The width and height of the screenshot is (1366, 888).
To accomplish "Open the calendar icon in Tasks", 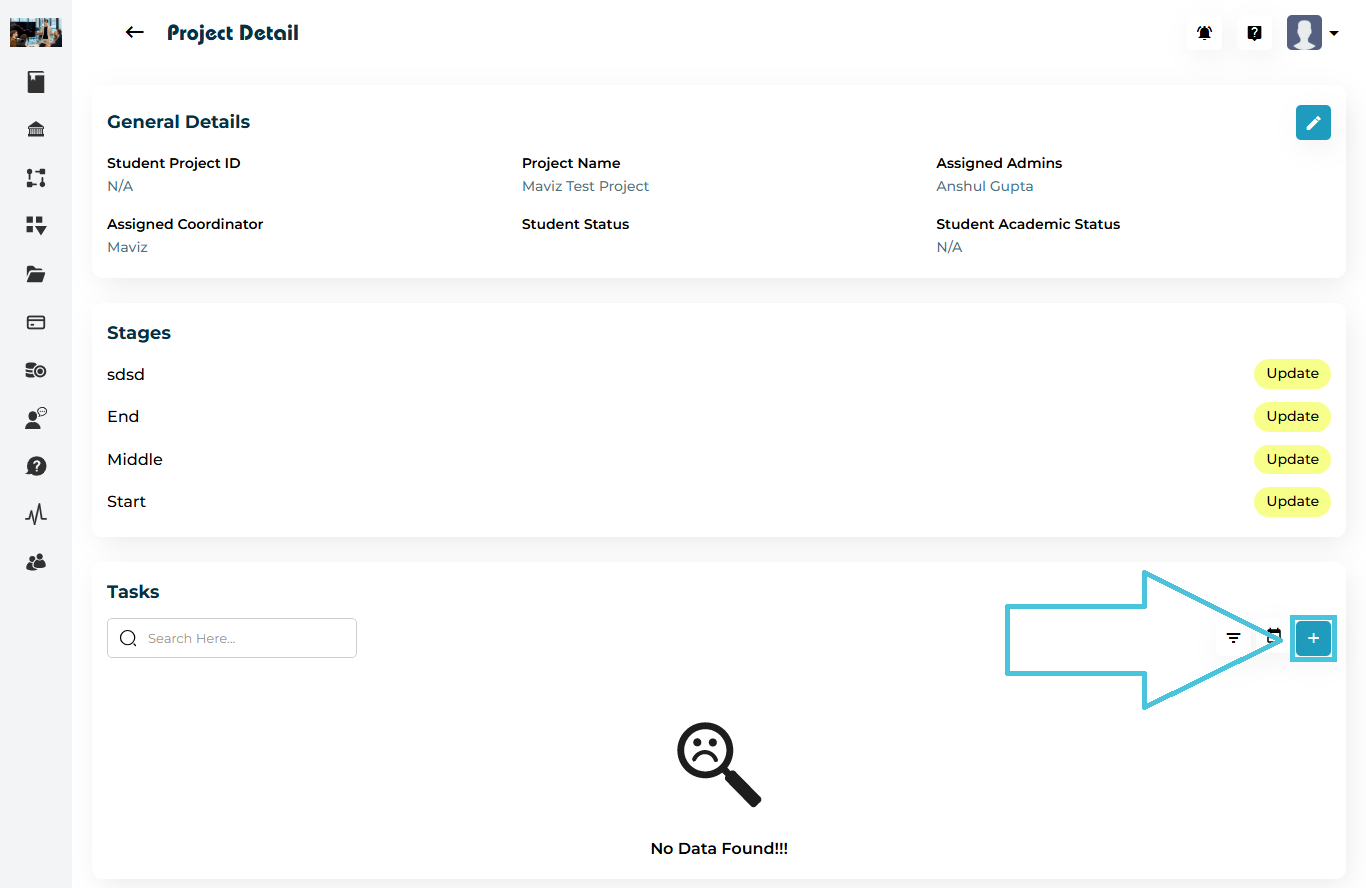I will 1273,636.
